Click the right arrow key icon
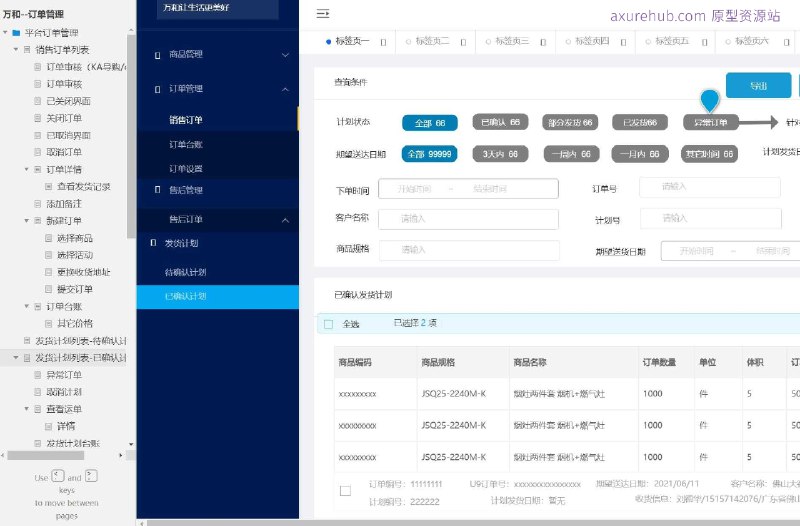800x526 pixels. click(x=91, y=476)
